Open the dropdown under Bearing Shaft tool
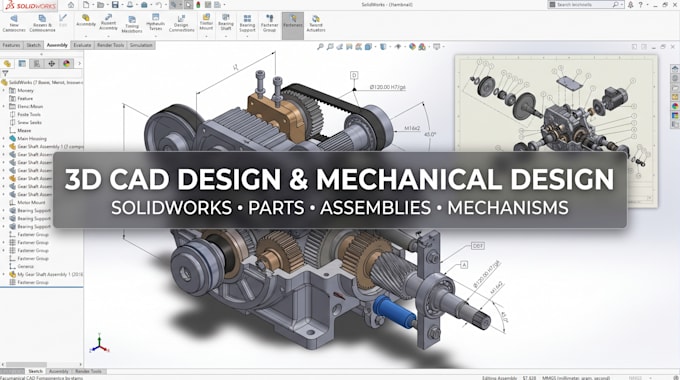Viewport: 680px width, 380px height. coord(226,36)
